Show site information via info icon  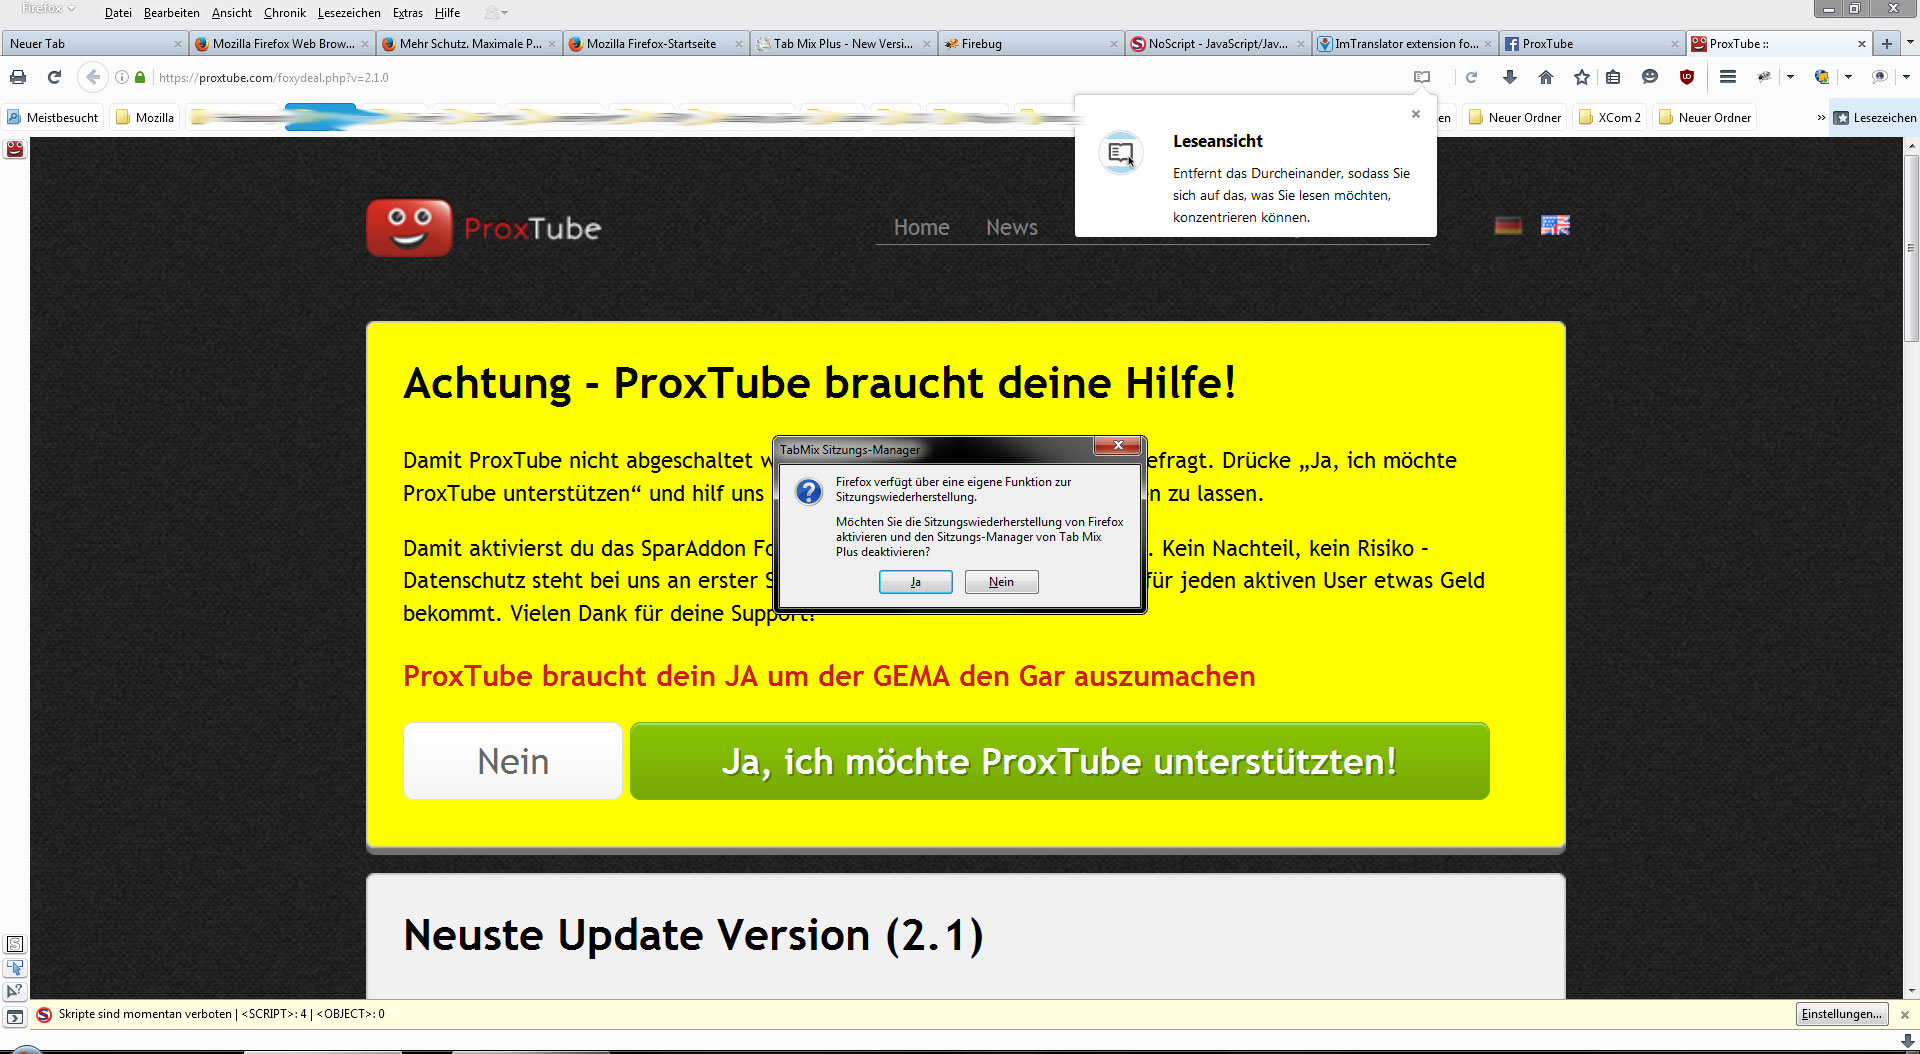coord(122,77)
